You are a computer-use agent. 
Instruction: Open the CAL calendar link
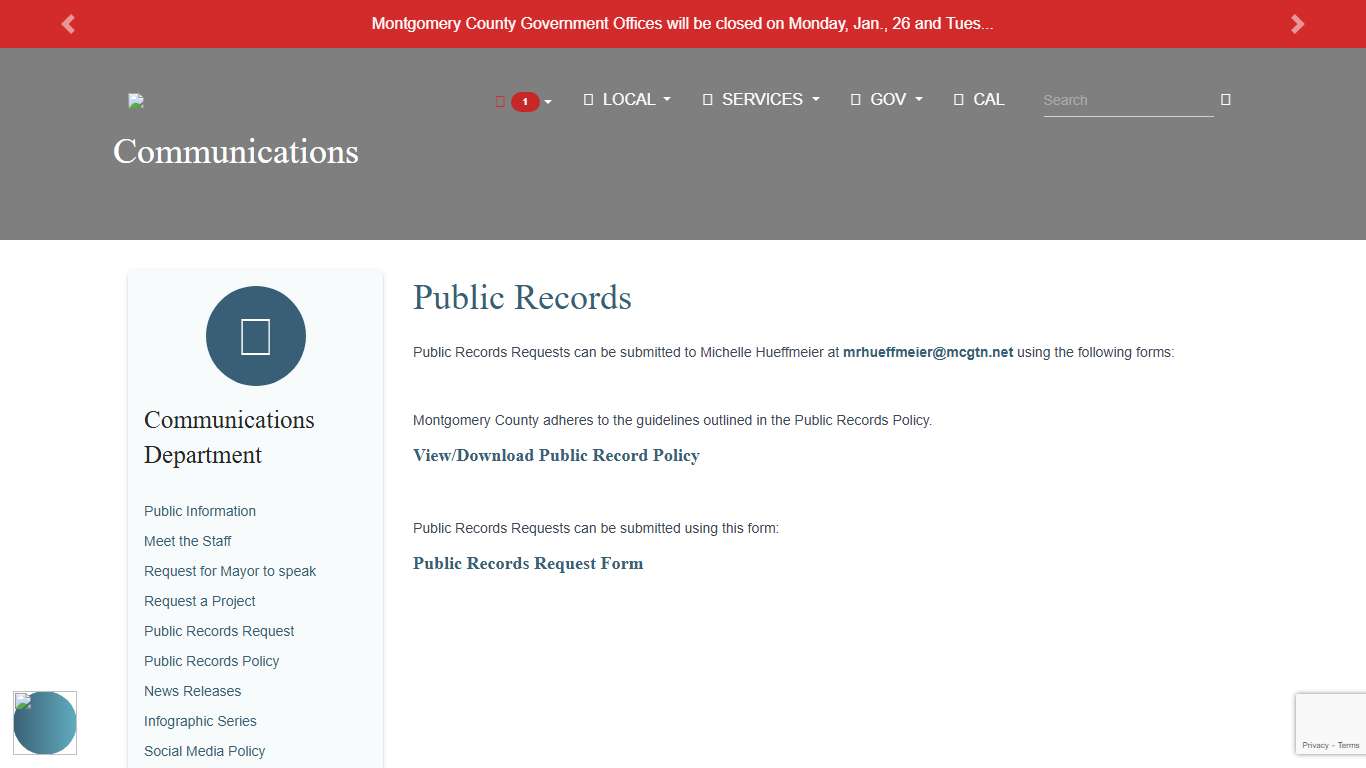pyautogui.click(x=978, y=100)
